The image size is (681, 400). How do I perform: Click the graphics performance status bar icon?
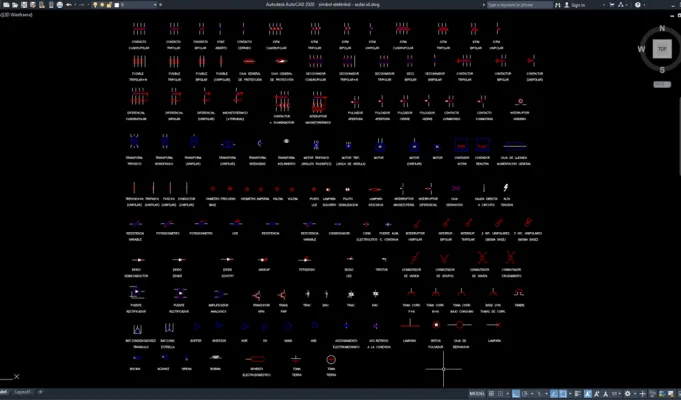coord(662,394)
